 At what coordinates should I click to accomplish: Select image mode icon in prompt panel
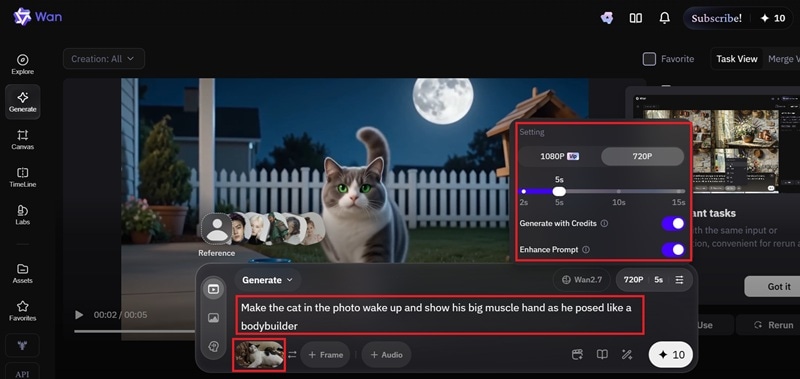[213, 318]
